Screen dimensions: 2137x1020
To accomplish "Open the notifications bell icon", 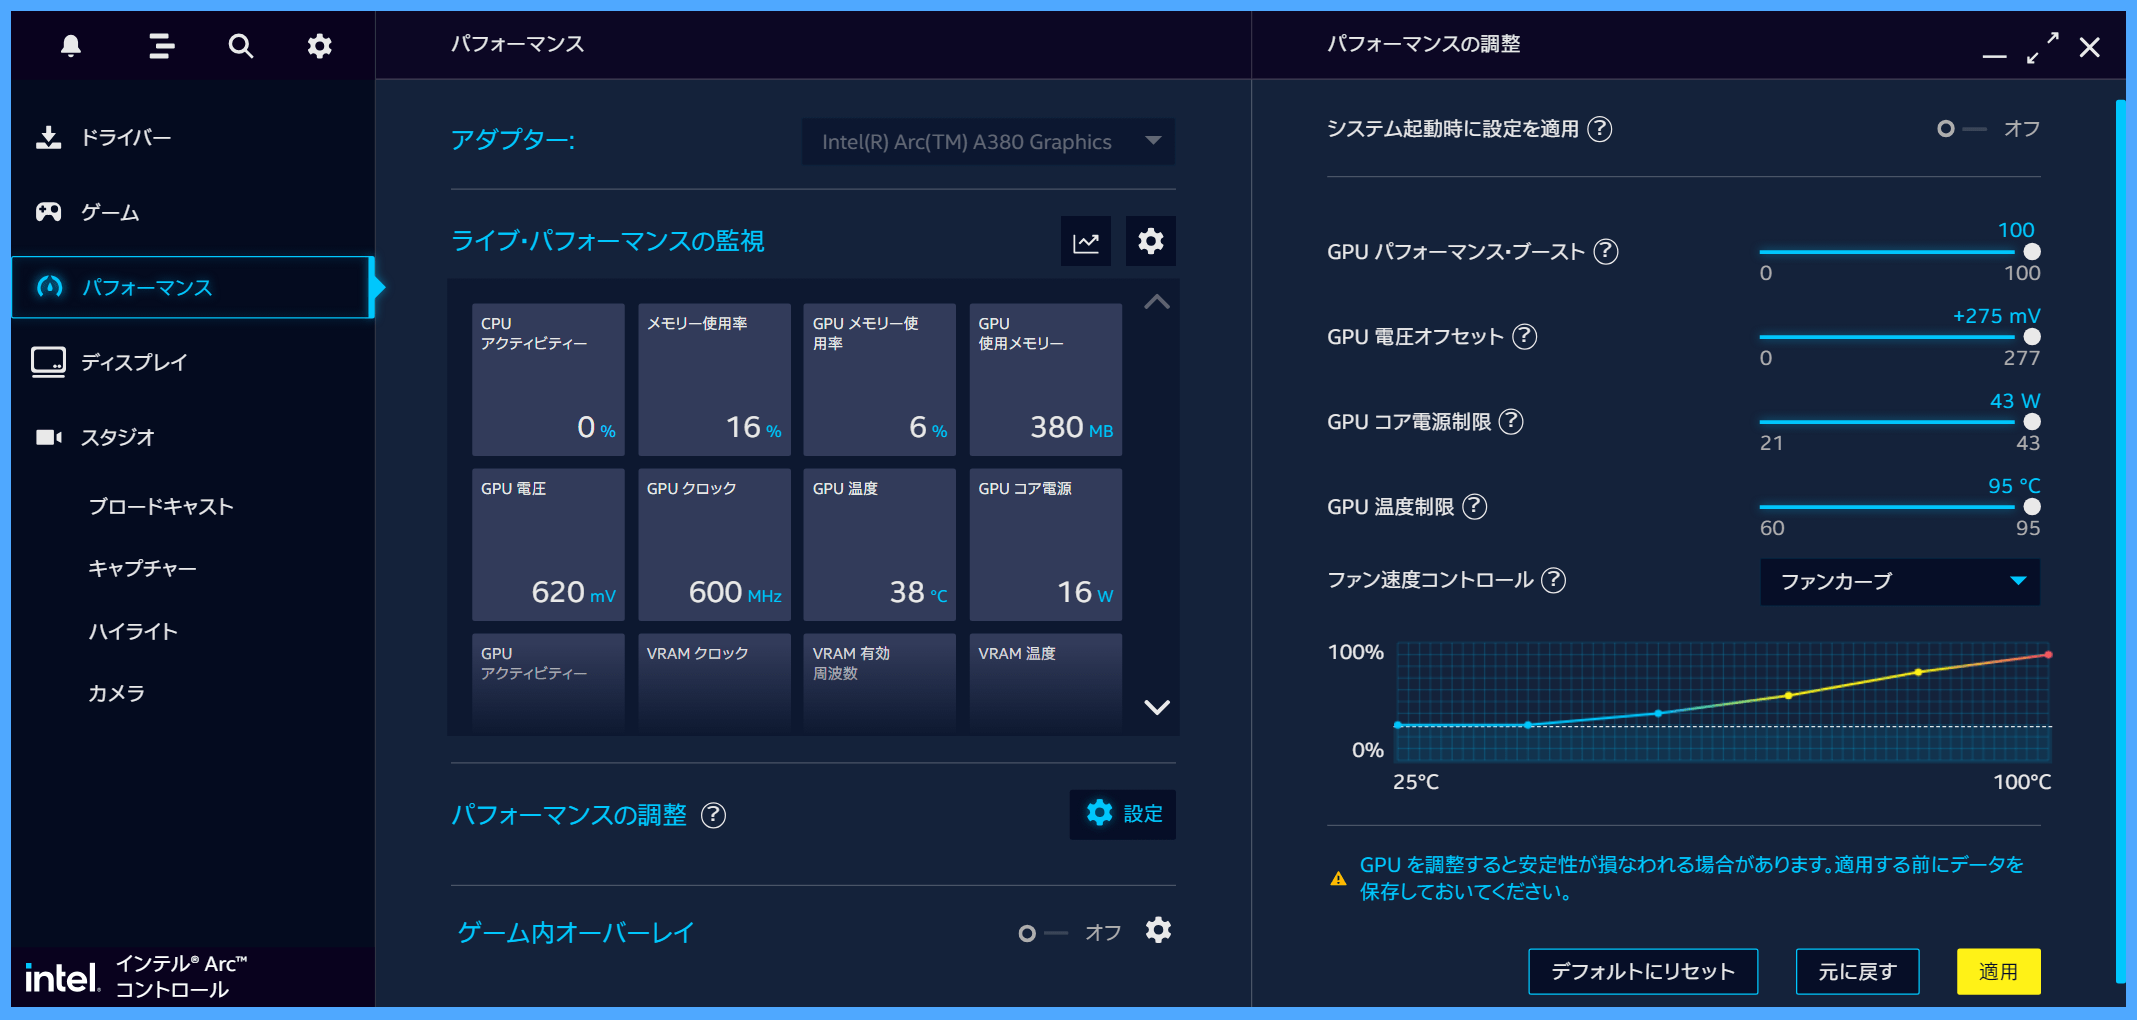I will pyautogui.click(x=70, y=46).
